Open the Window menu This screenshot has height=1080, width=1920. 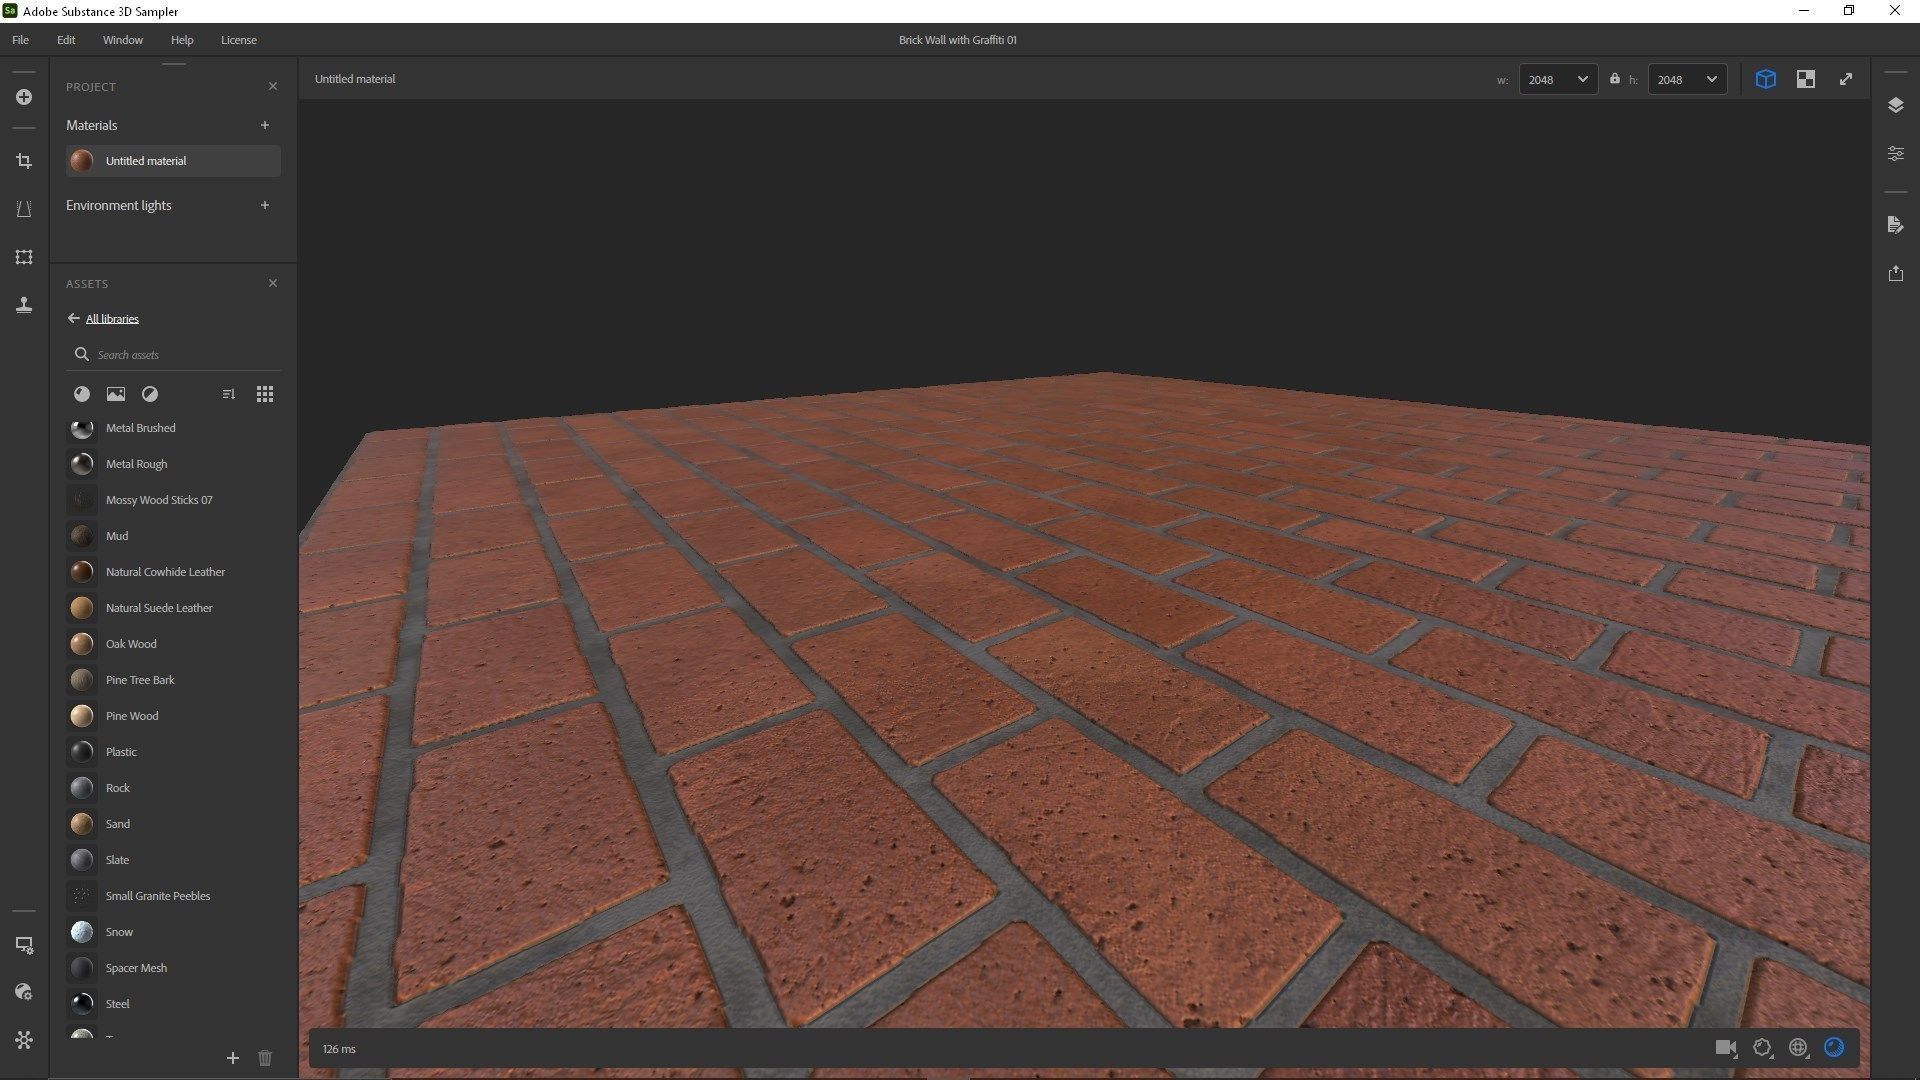(x=122, y=40)
